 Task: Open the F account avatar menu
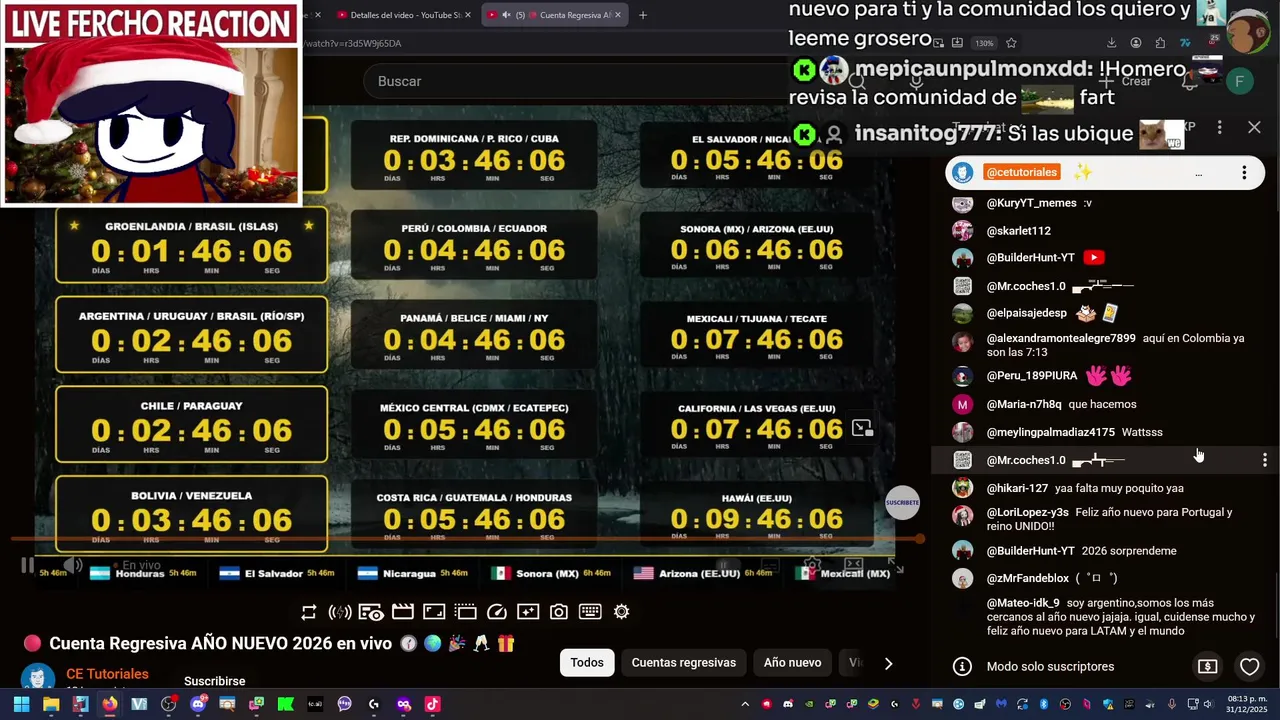coord(1239,82)
